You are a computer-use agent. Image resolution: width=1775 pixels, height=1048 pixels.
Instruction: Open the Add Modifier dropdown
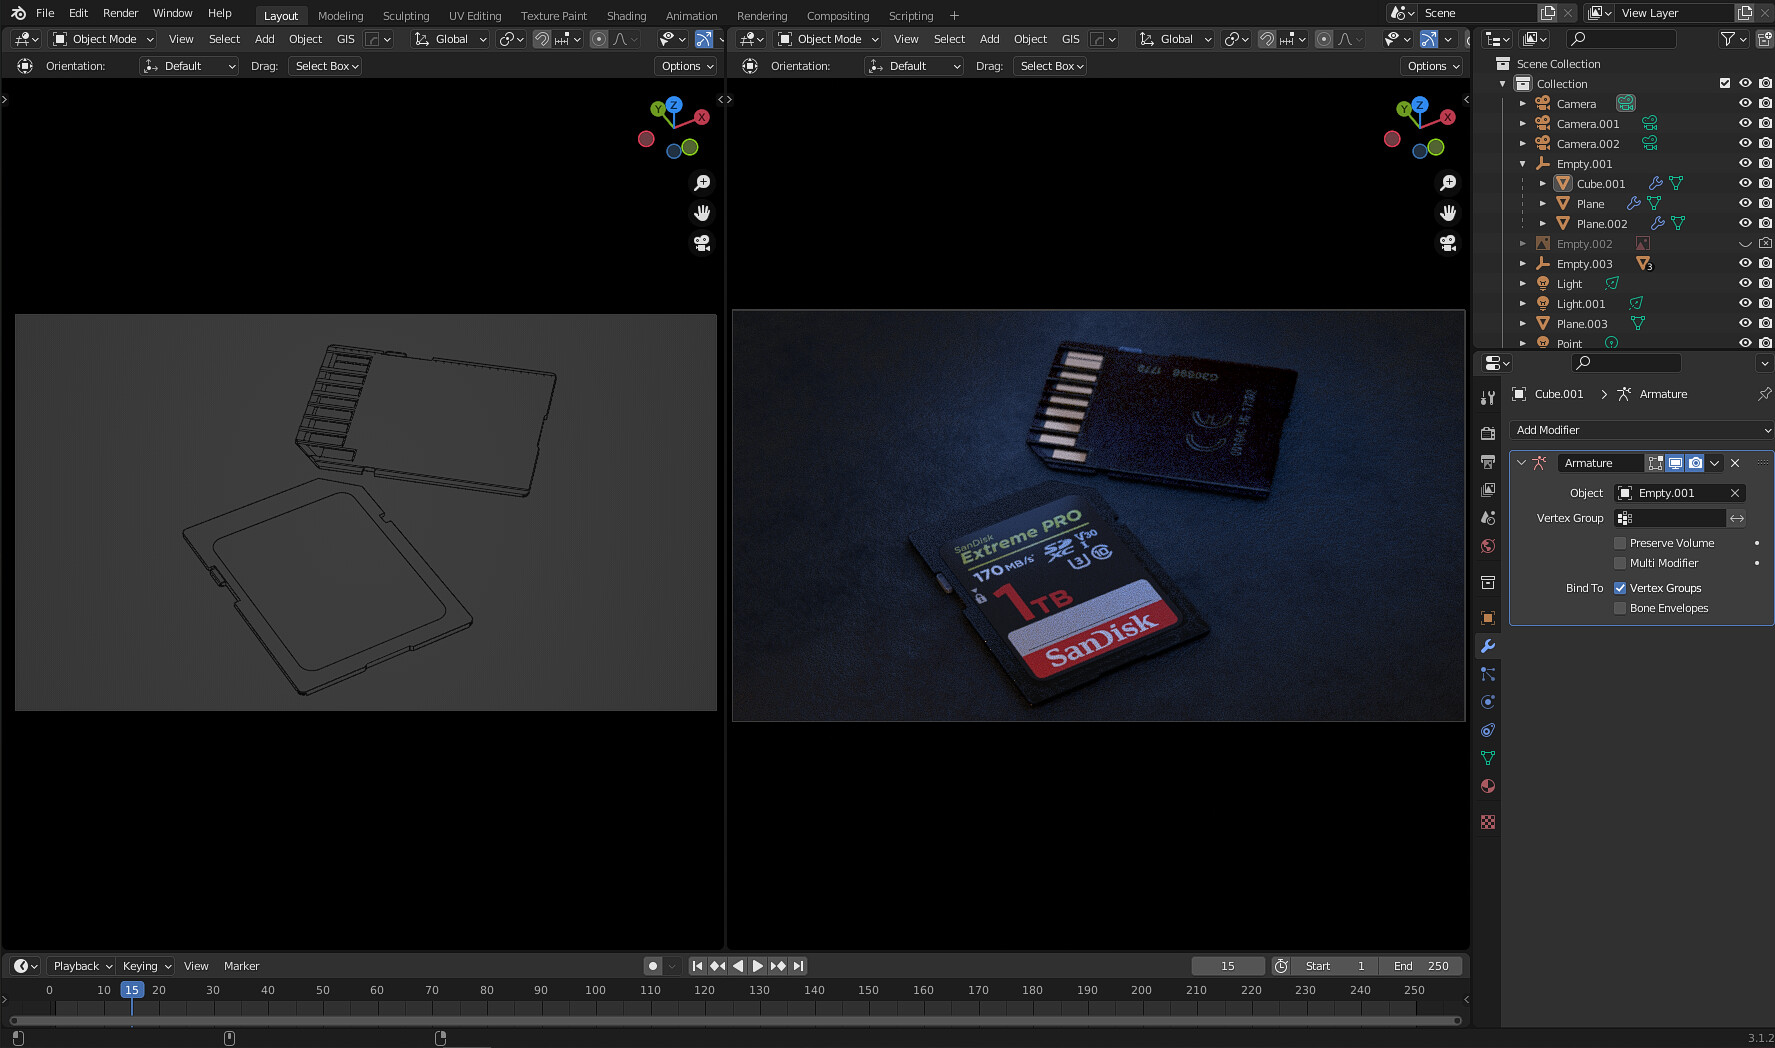click(1641, 430)
